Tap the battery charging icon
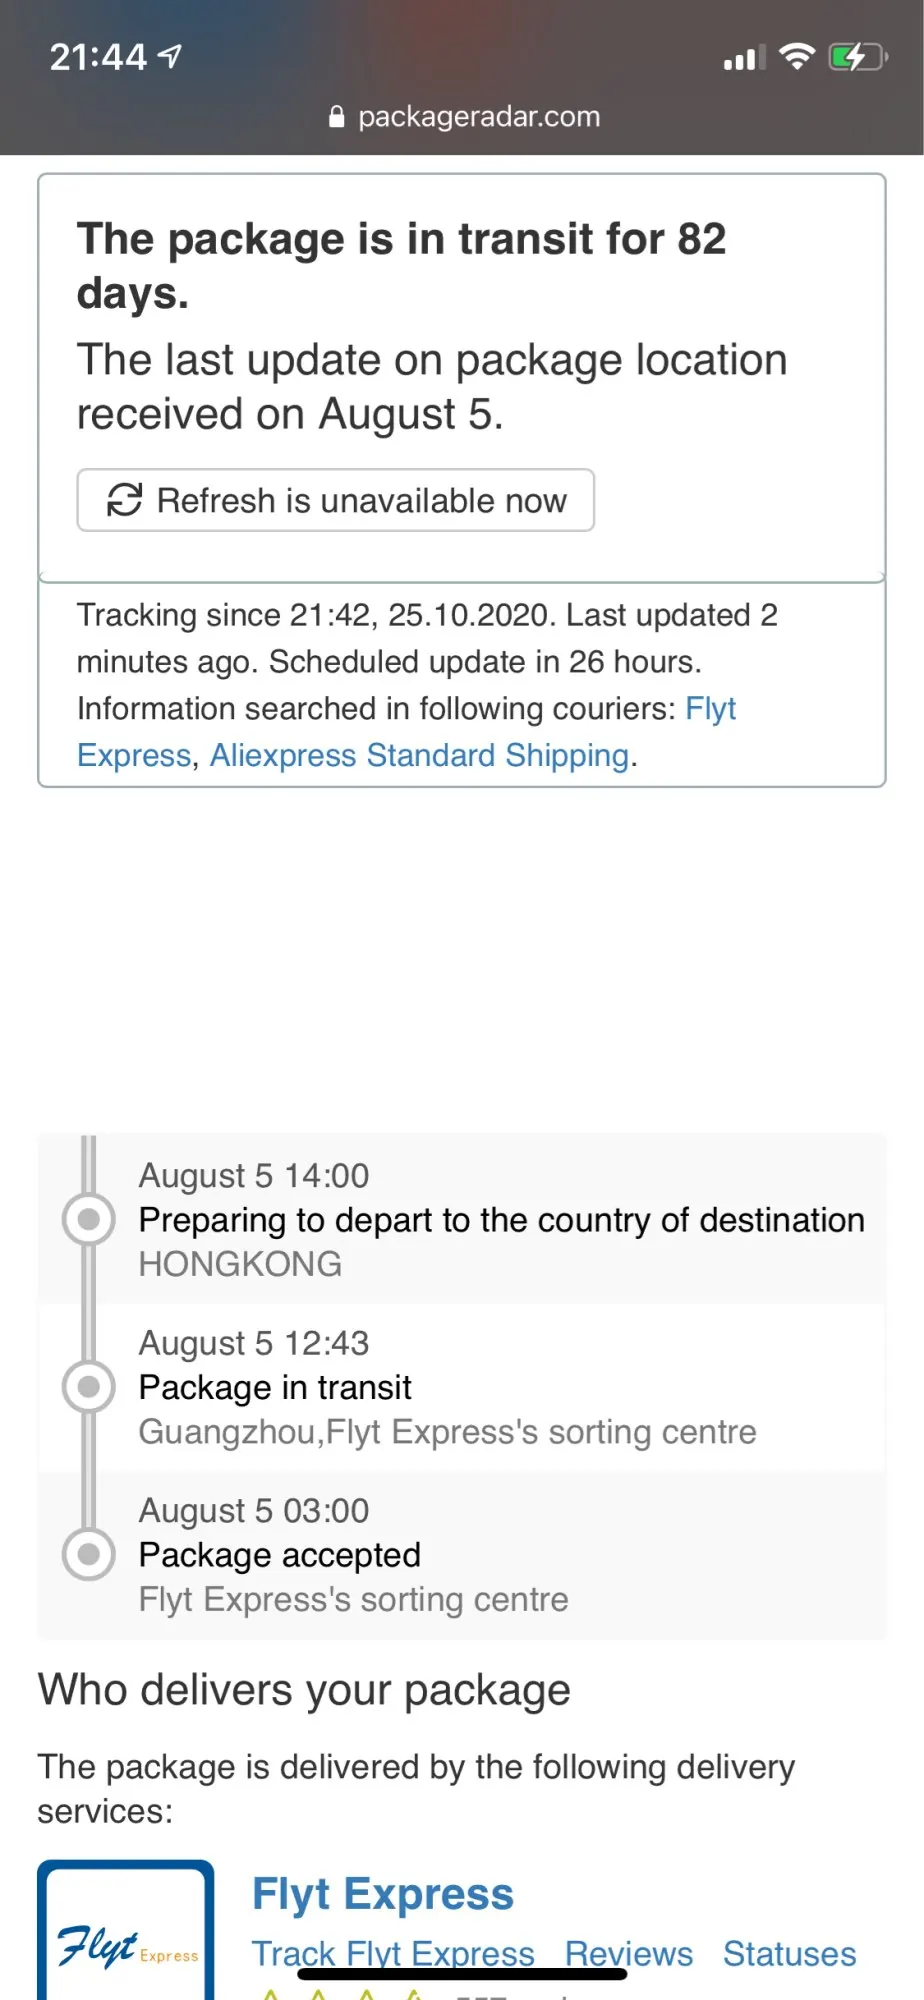 [857, 57]
